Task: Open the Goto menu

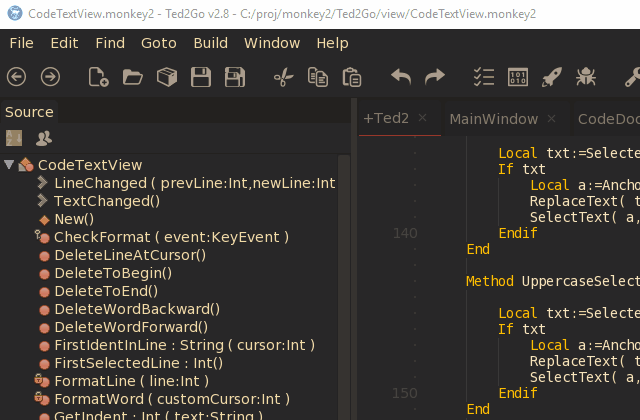Action: click(158, 43)
